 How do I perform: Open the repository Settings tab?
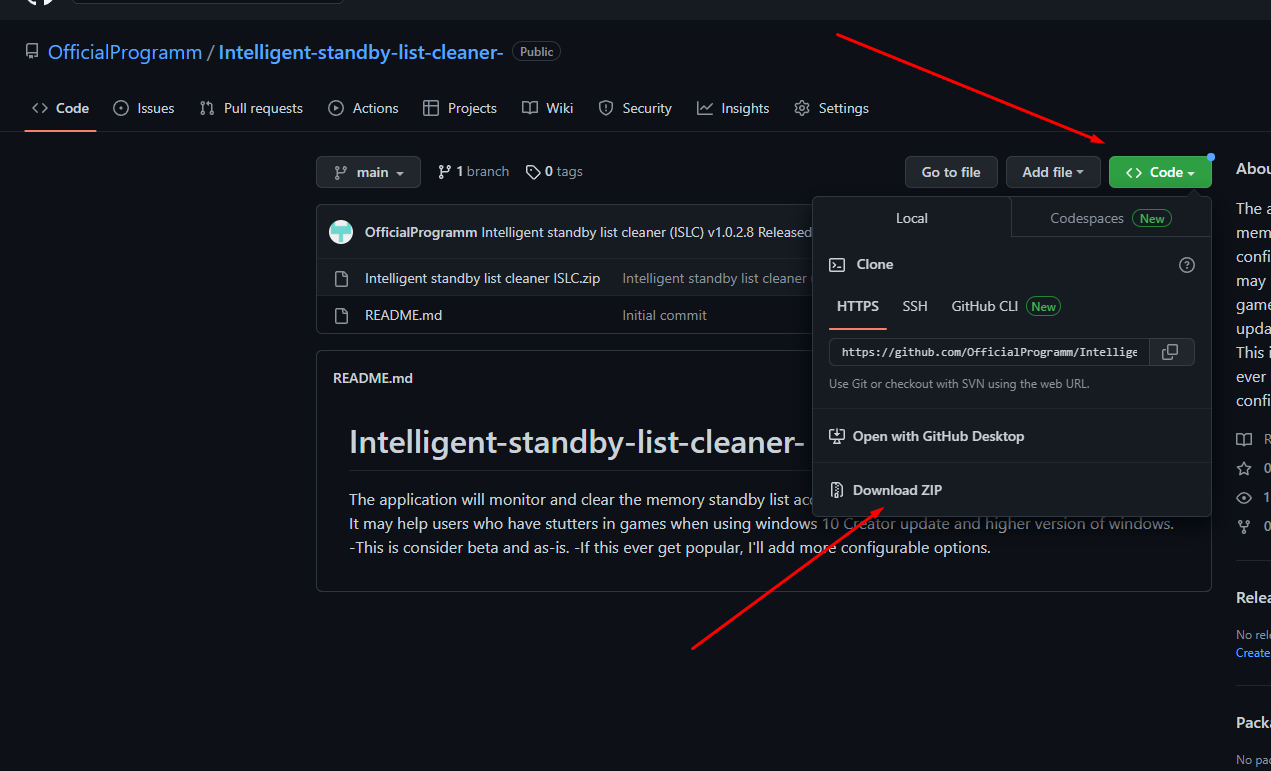(x=831, y=108)
